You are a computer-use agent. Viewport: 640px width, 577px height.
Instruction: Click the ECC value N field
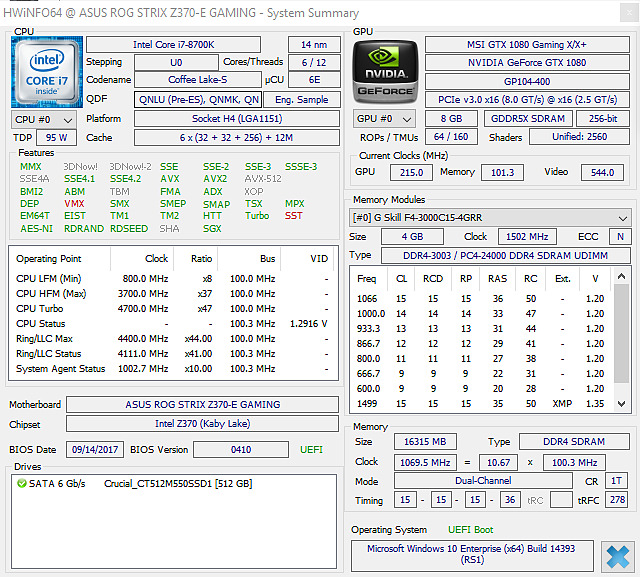pos(620,237)
